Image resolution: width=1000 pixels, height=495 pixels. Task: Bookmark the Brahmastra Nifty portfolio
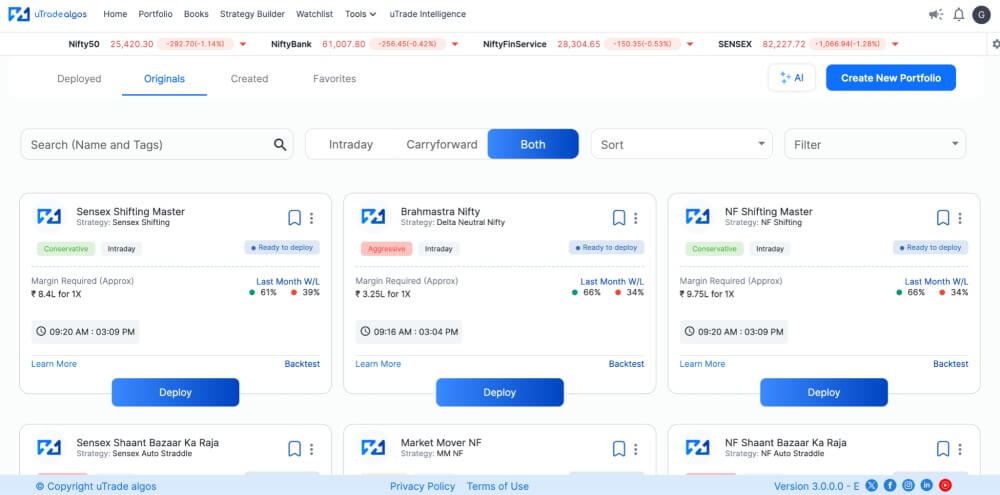point(619,218)
